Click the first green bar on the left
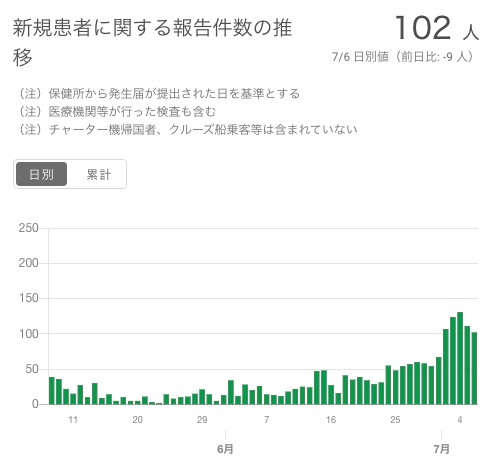 (52, 391)
